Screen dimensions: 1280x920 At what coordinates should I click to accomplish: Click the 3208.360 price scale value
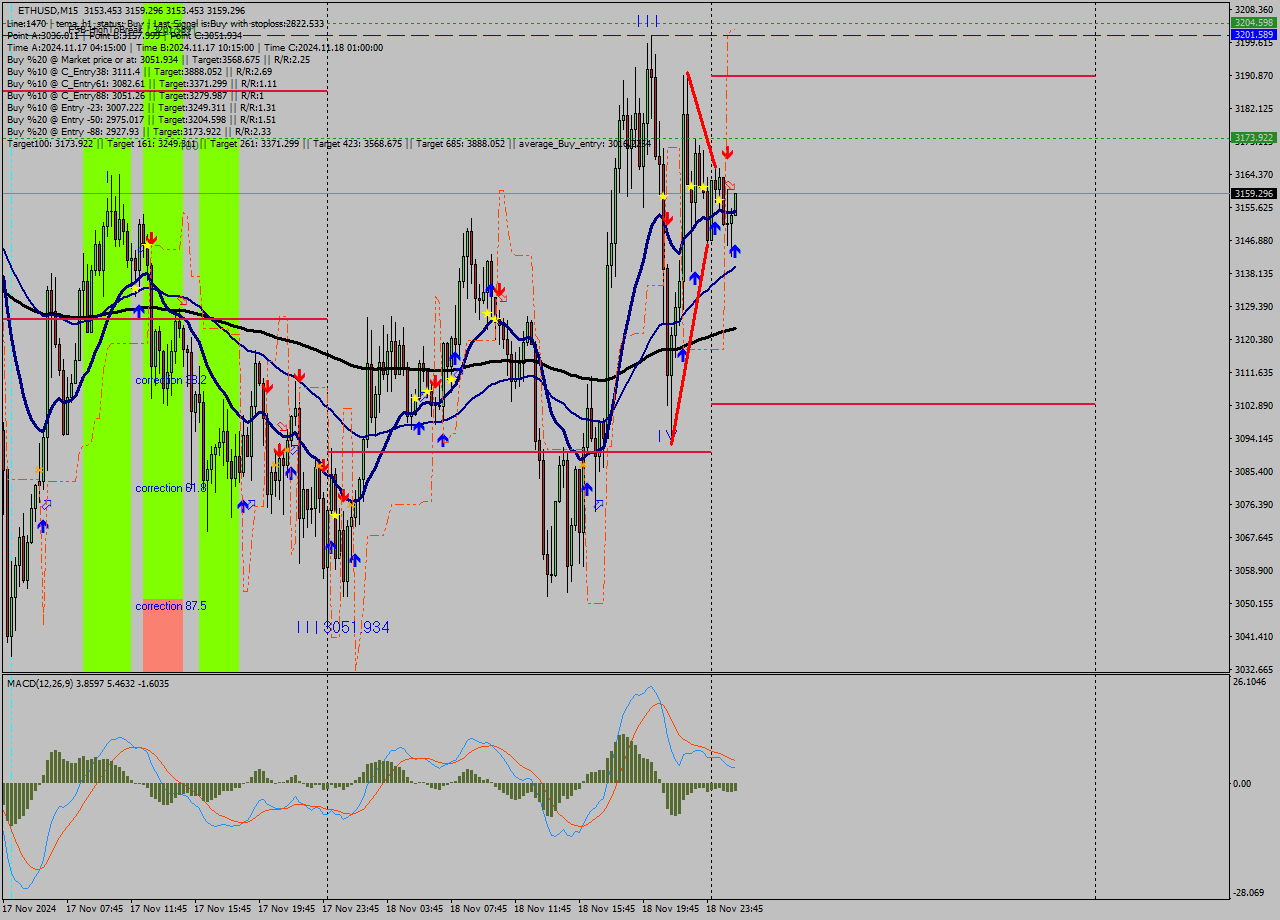pos(1253,9)
